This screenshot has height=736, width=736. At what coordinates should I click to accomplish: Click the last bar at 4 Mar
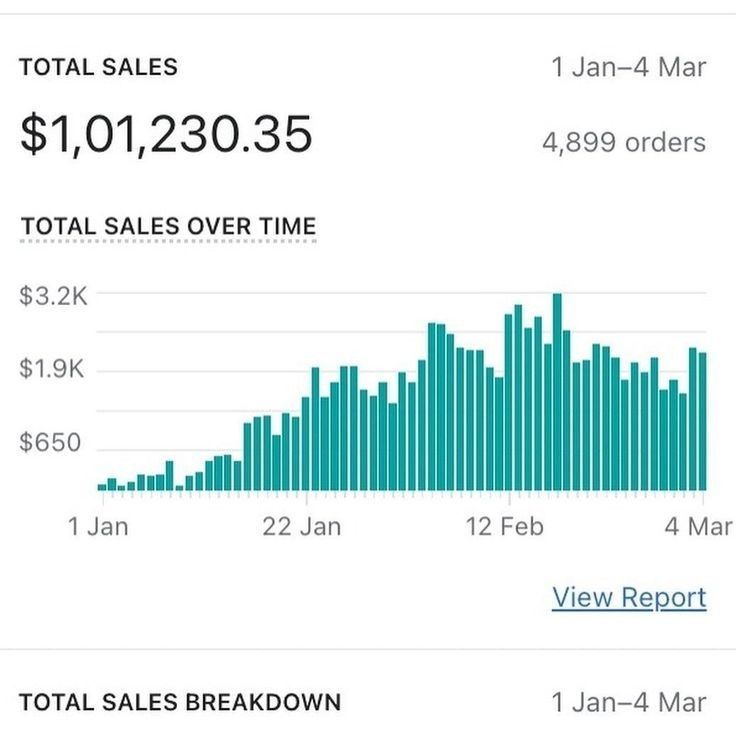click(702, 421)
